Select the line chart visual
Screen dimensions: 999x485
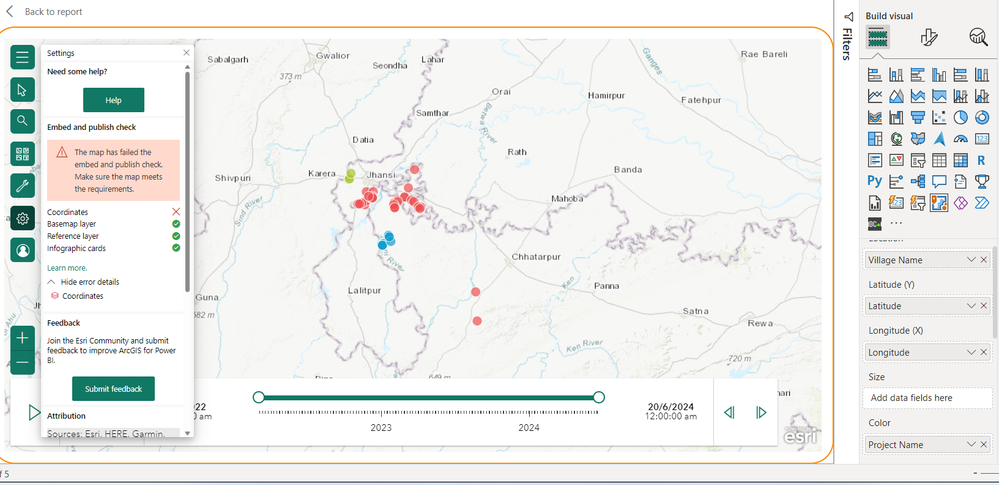(x=875, y=96)
